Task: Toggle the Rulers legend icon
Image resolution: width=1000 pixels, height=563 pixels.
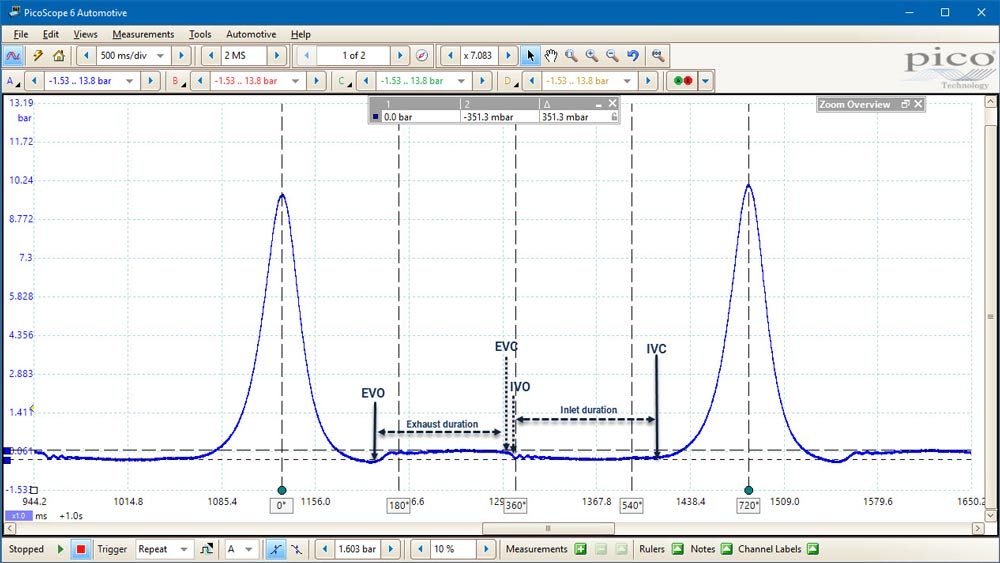Action: click(677, 549)
